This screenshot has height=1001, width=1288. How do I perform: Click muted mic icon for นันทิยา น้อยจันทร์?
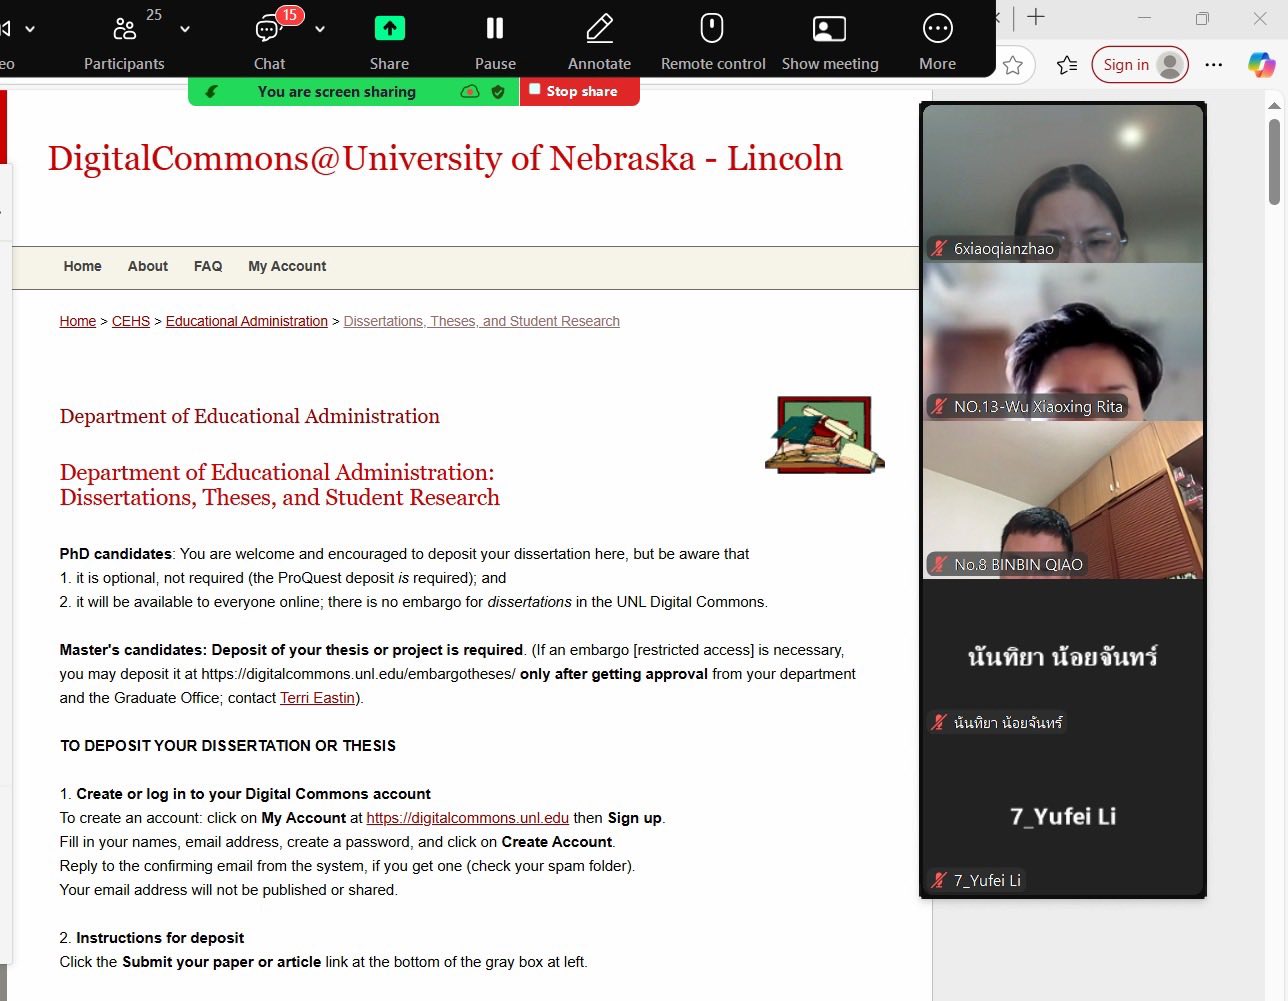[x=939, y=723]
